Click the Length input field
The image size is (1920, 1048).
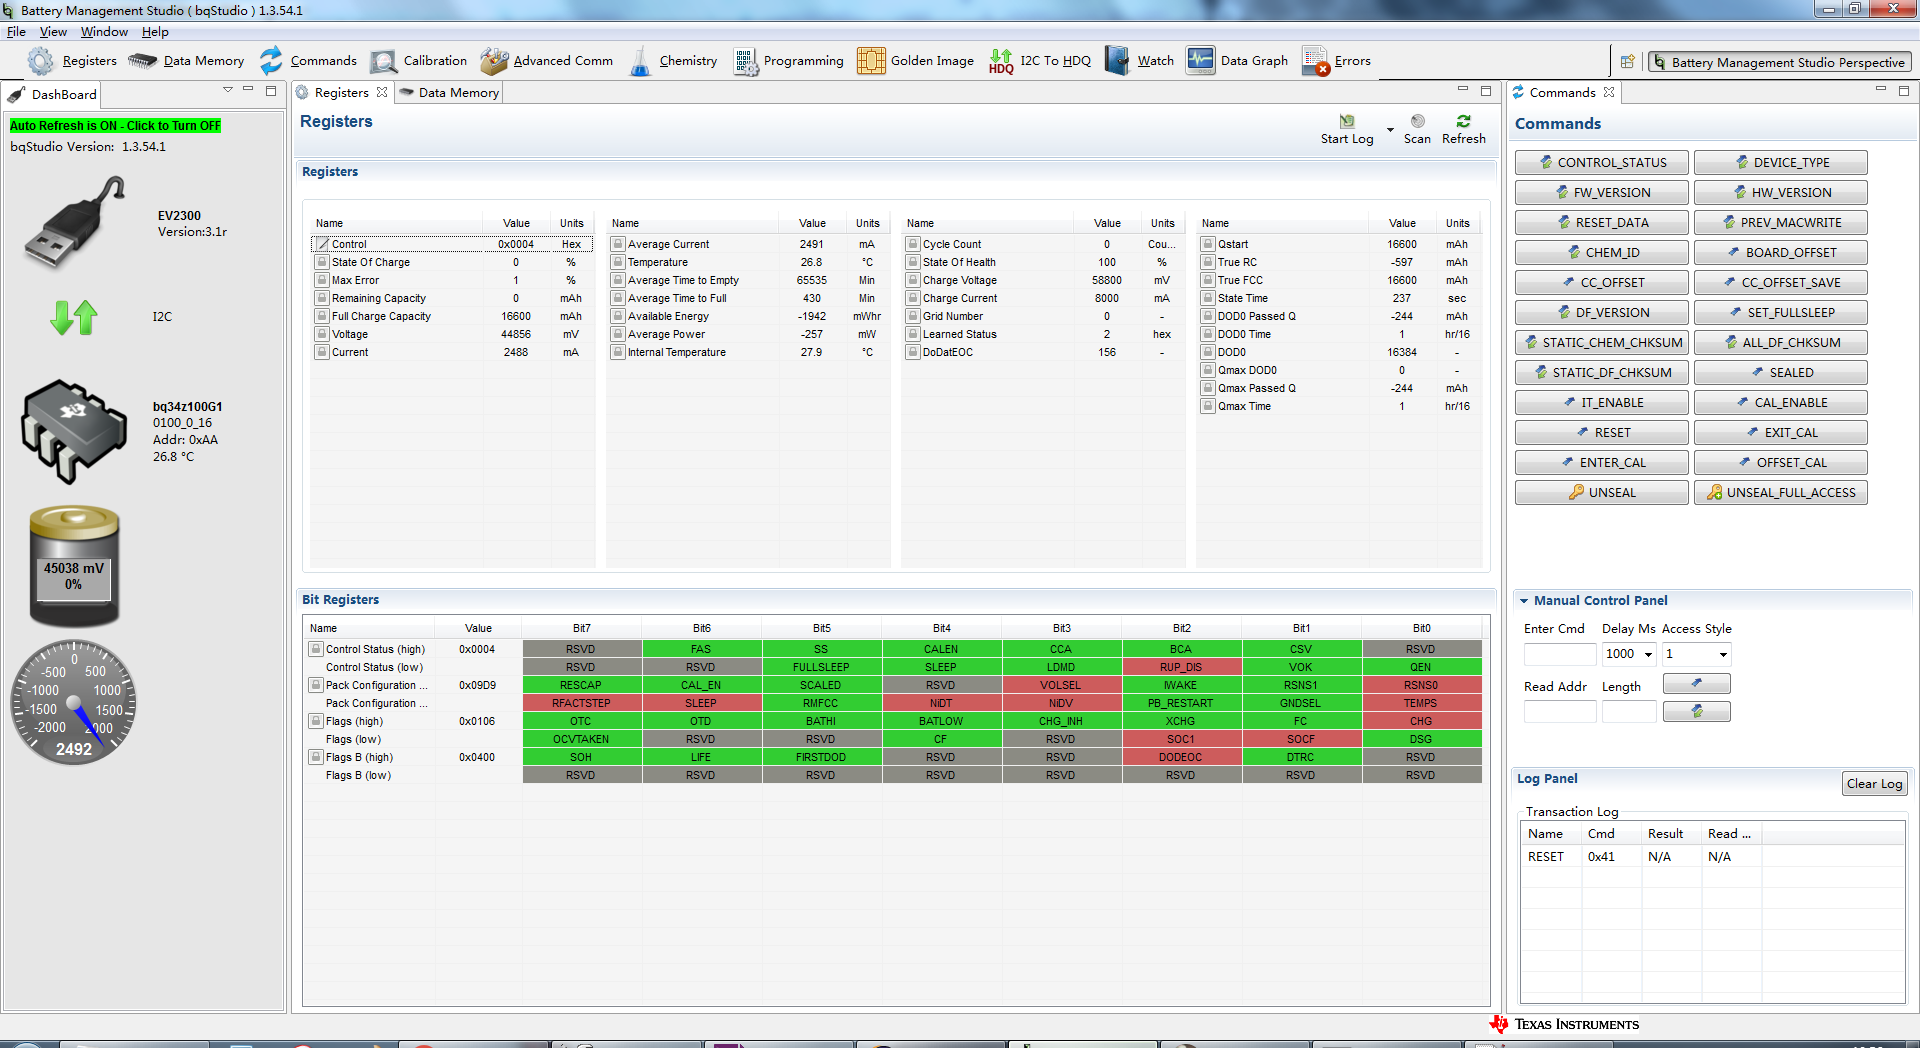(1629, 711)
